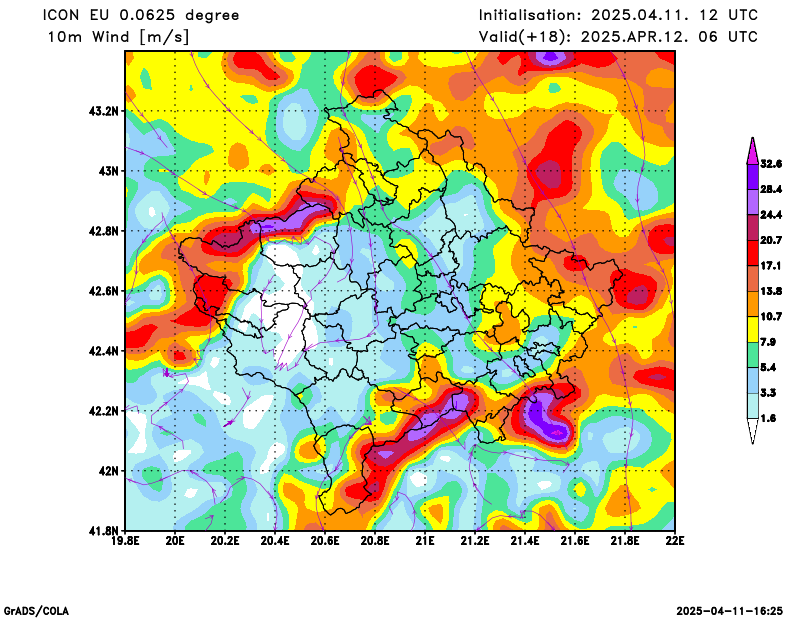
Task: Click the 42.6N latitude label
Action: pyautogui.click(x=104, y=291)
